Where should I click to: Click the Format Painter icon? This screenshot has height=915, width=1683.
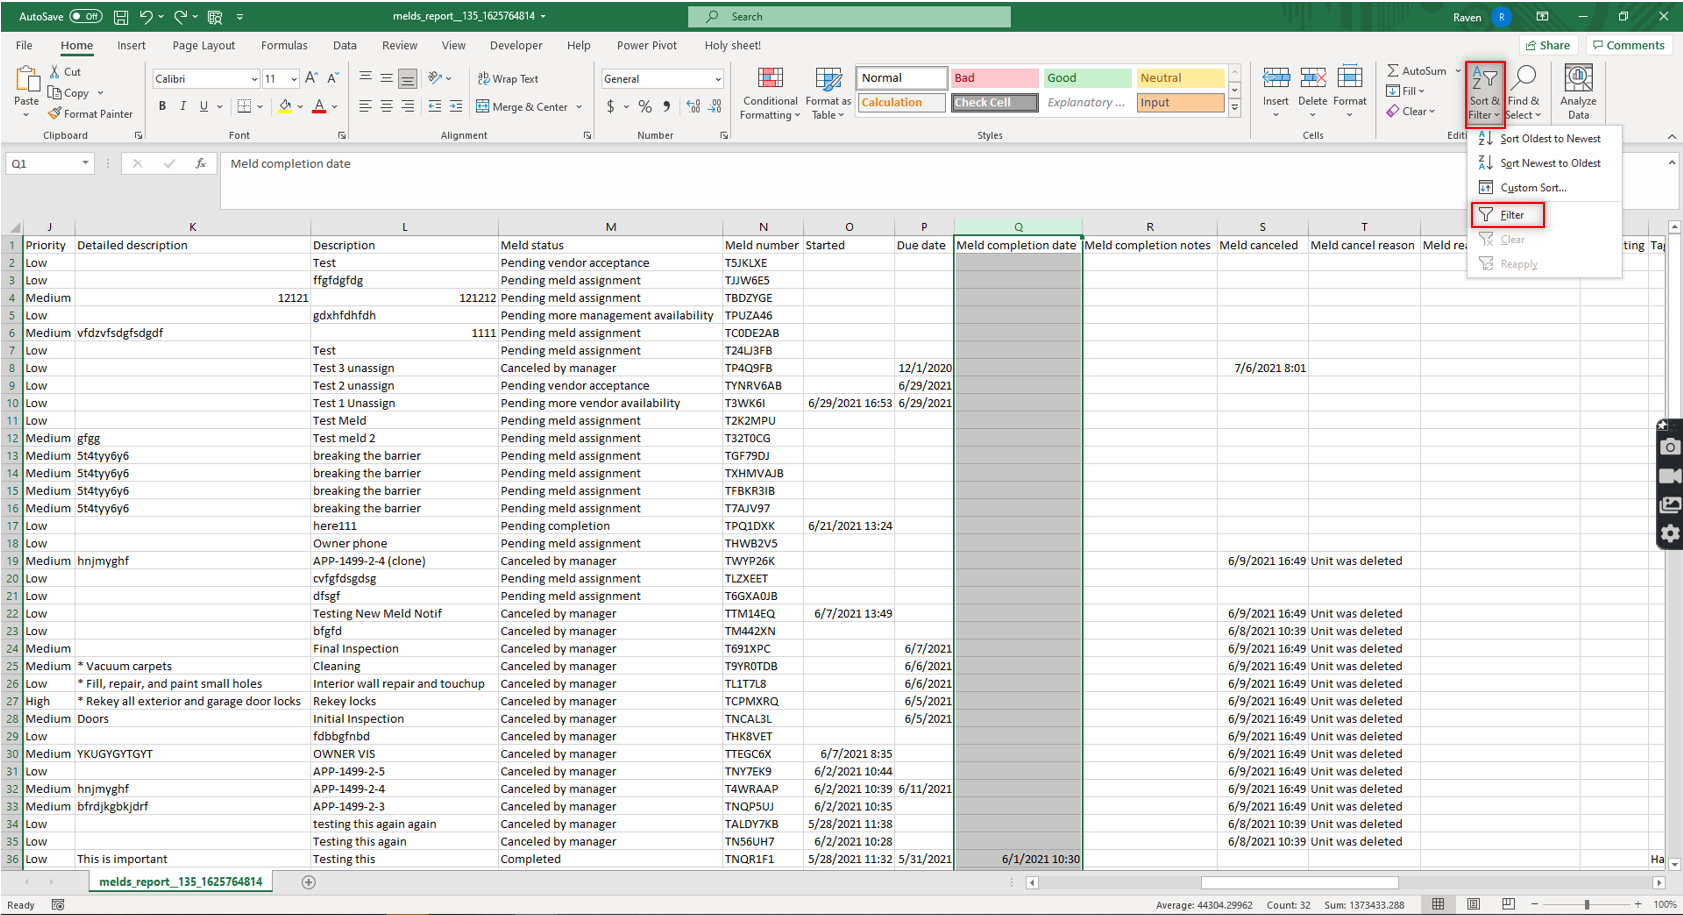pyautogui.click(x=55, y=114)
